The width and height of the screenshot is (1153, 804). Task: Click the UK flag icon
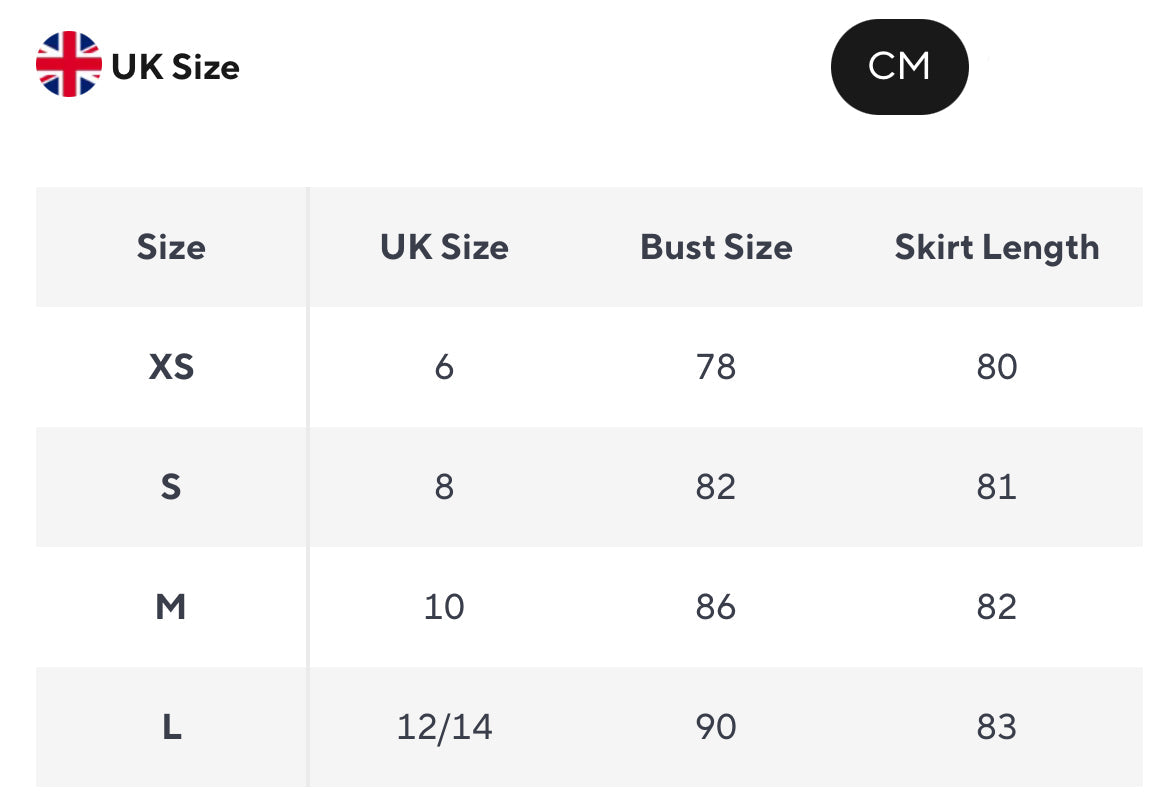68,65
